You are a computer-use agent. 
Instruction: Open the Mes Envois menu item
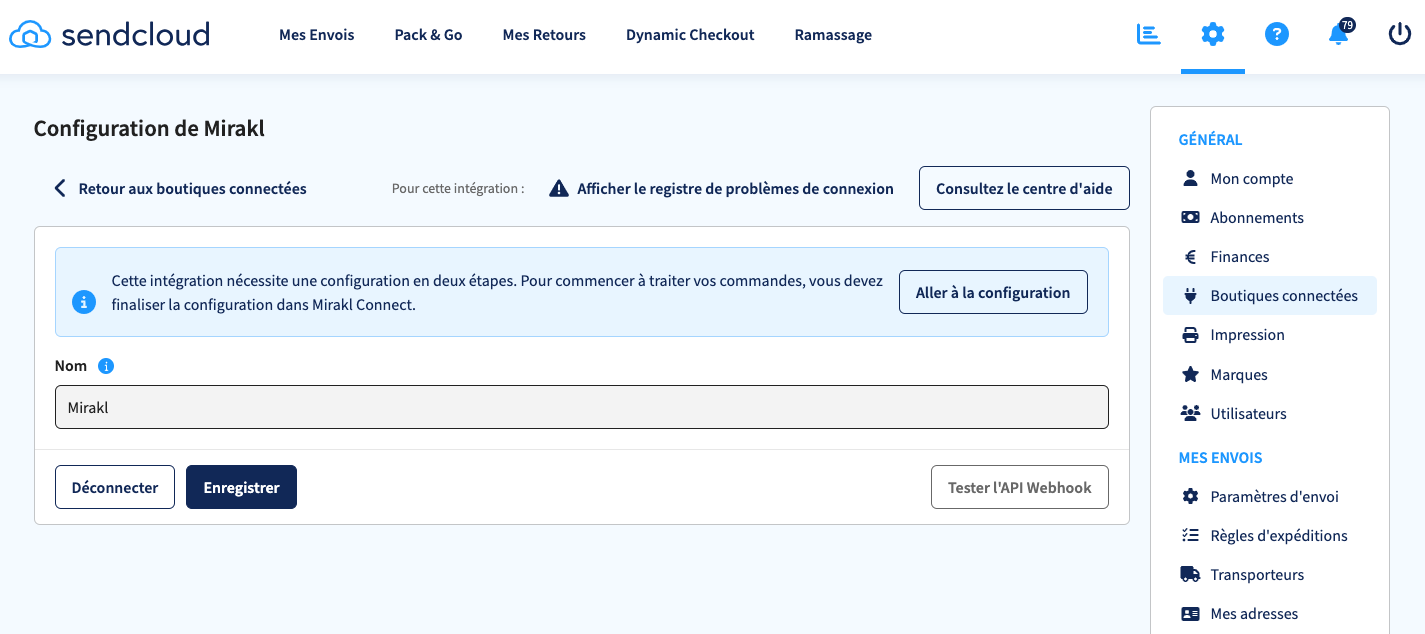316,34
